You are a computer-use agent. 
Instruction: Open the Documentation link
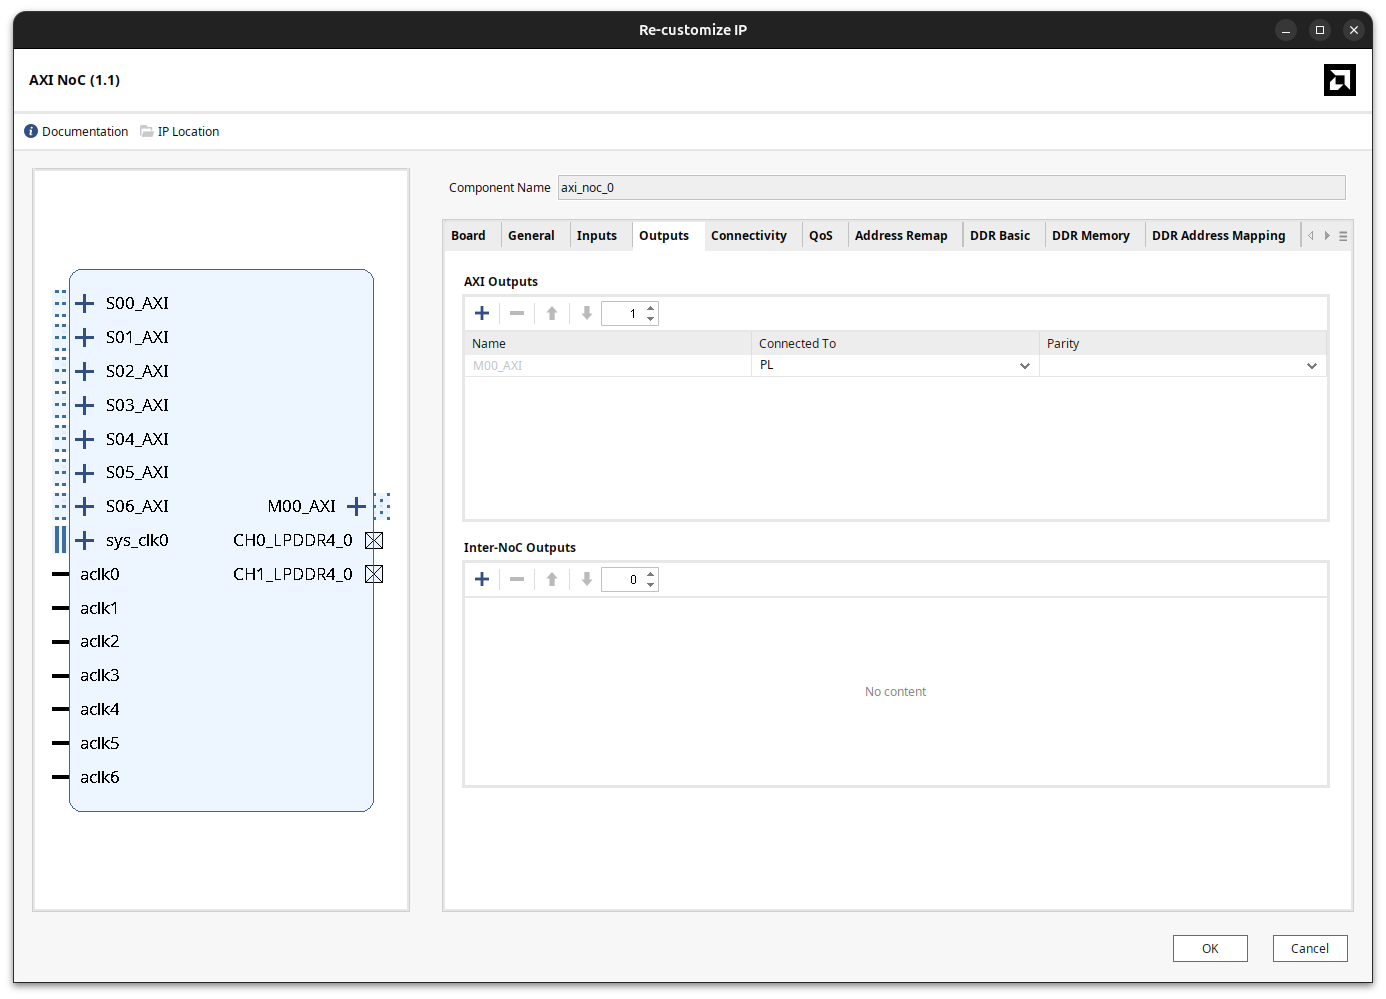(x=85, y=131)
